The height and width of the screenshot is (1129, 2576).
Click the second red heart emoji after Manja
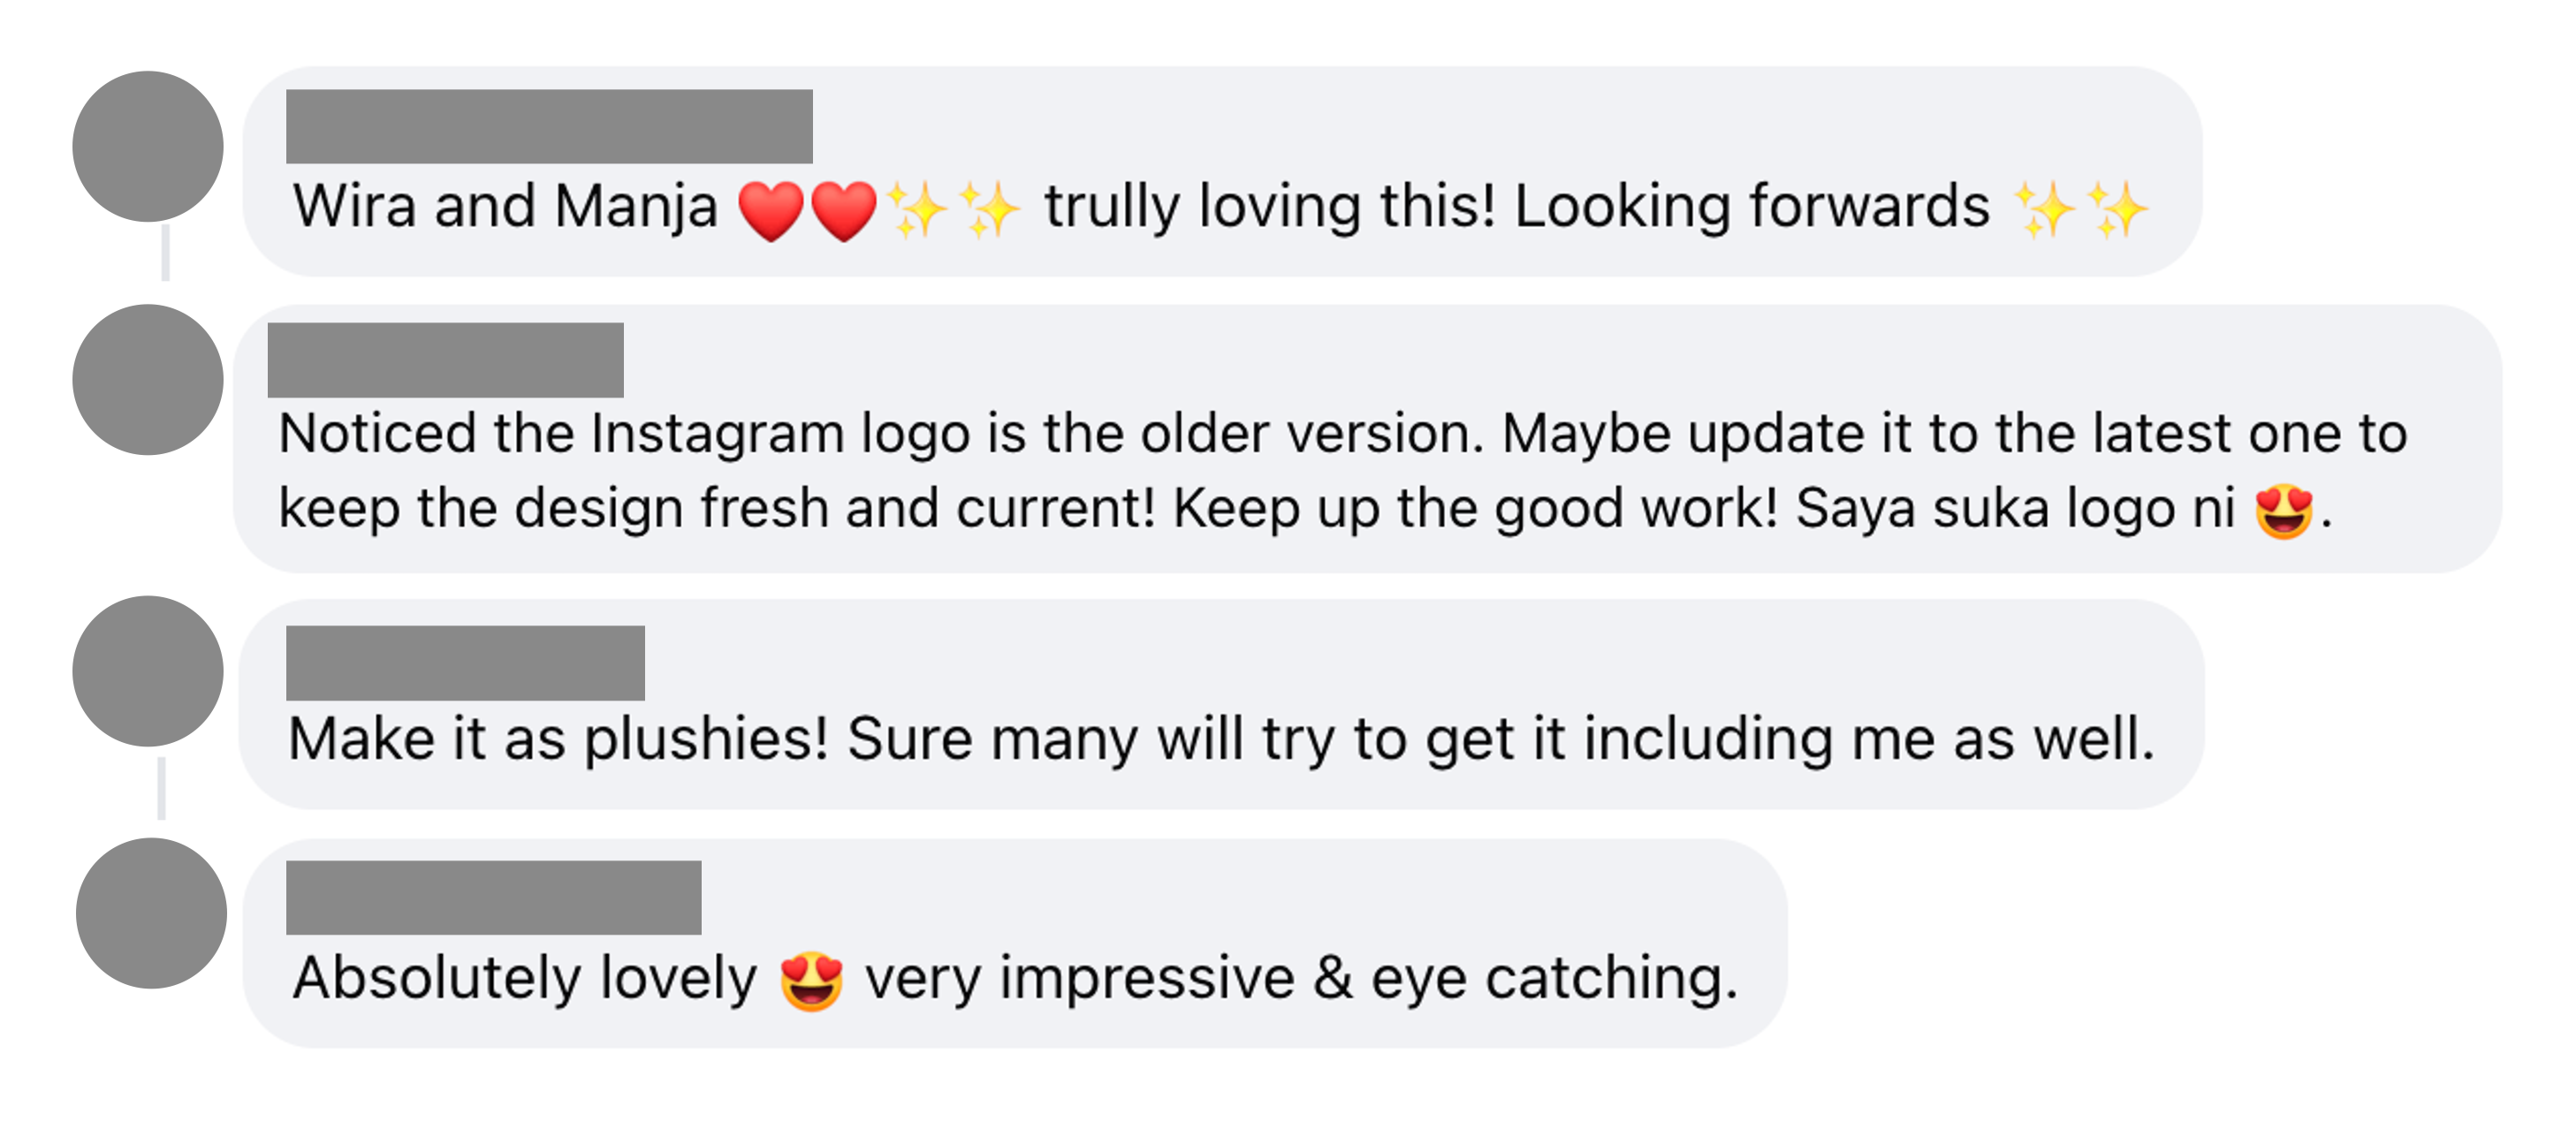point(843,210)
